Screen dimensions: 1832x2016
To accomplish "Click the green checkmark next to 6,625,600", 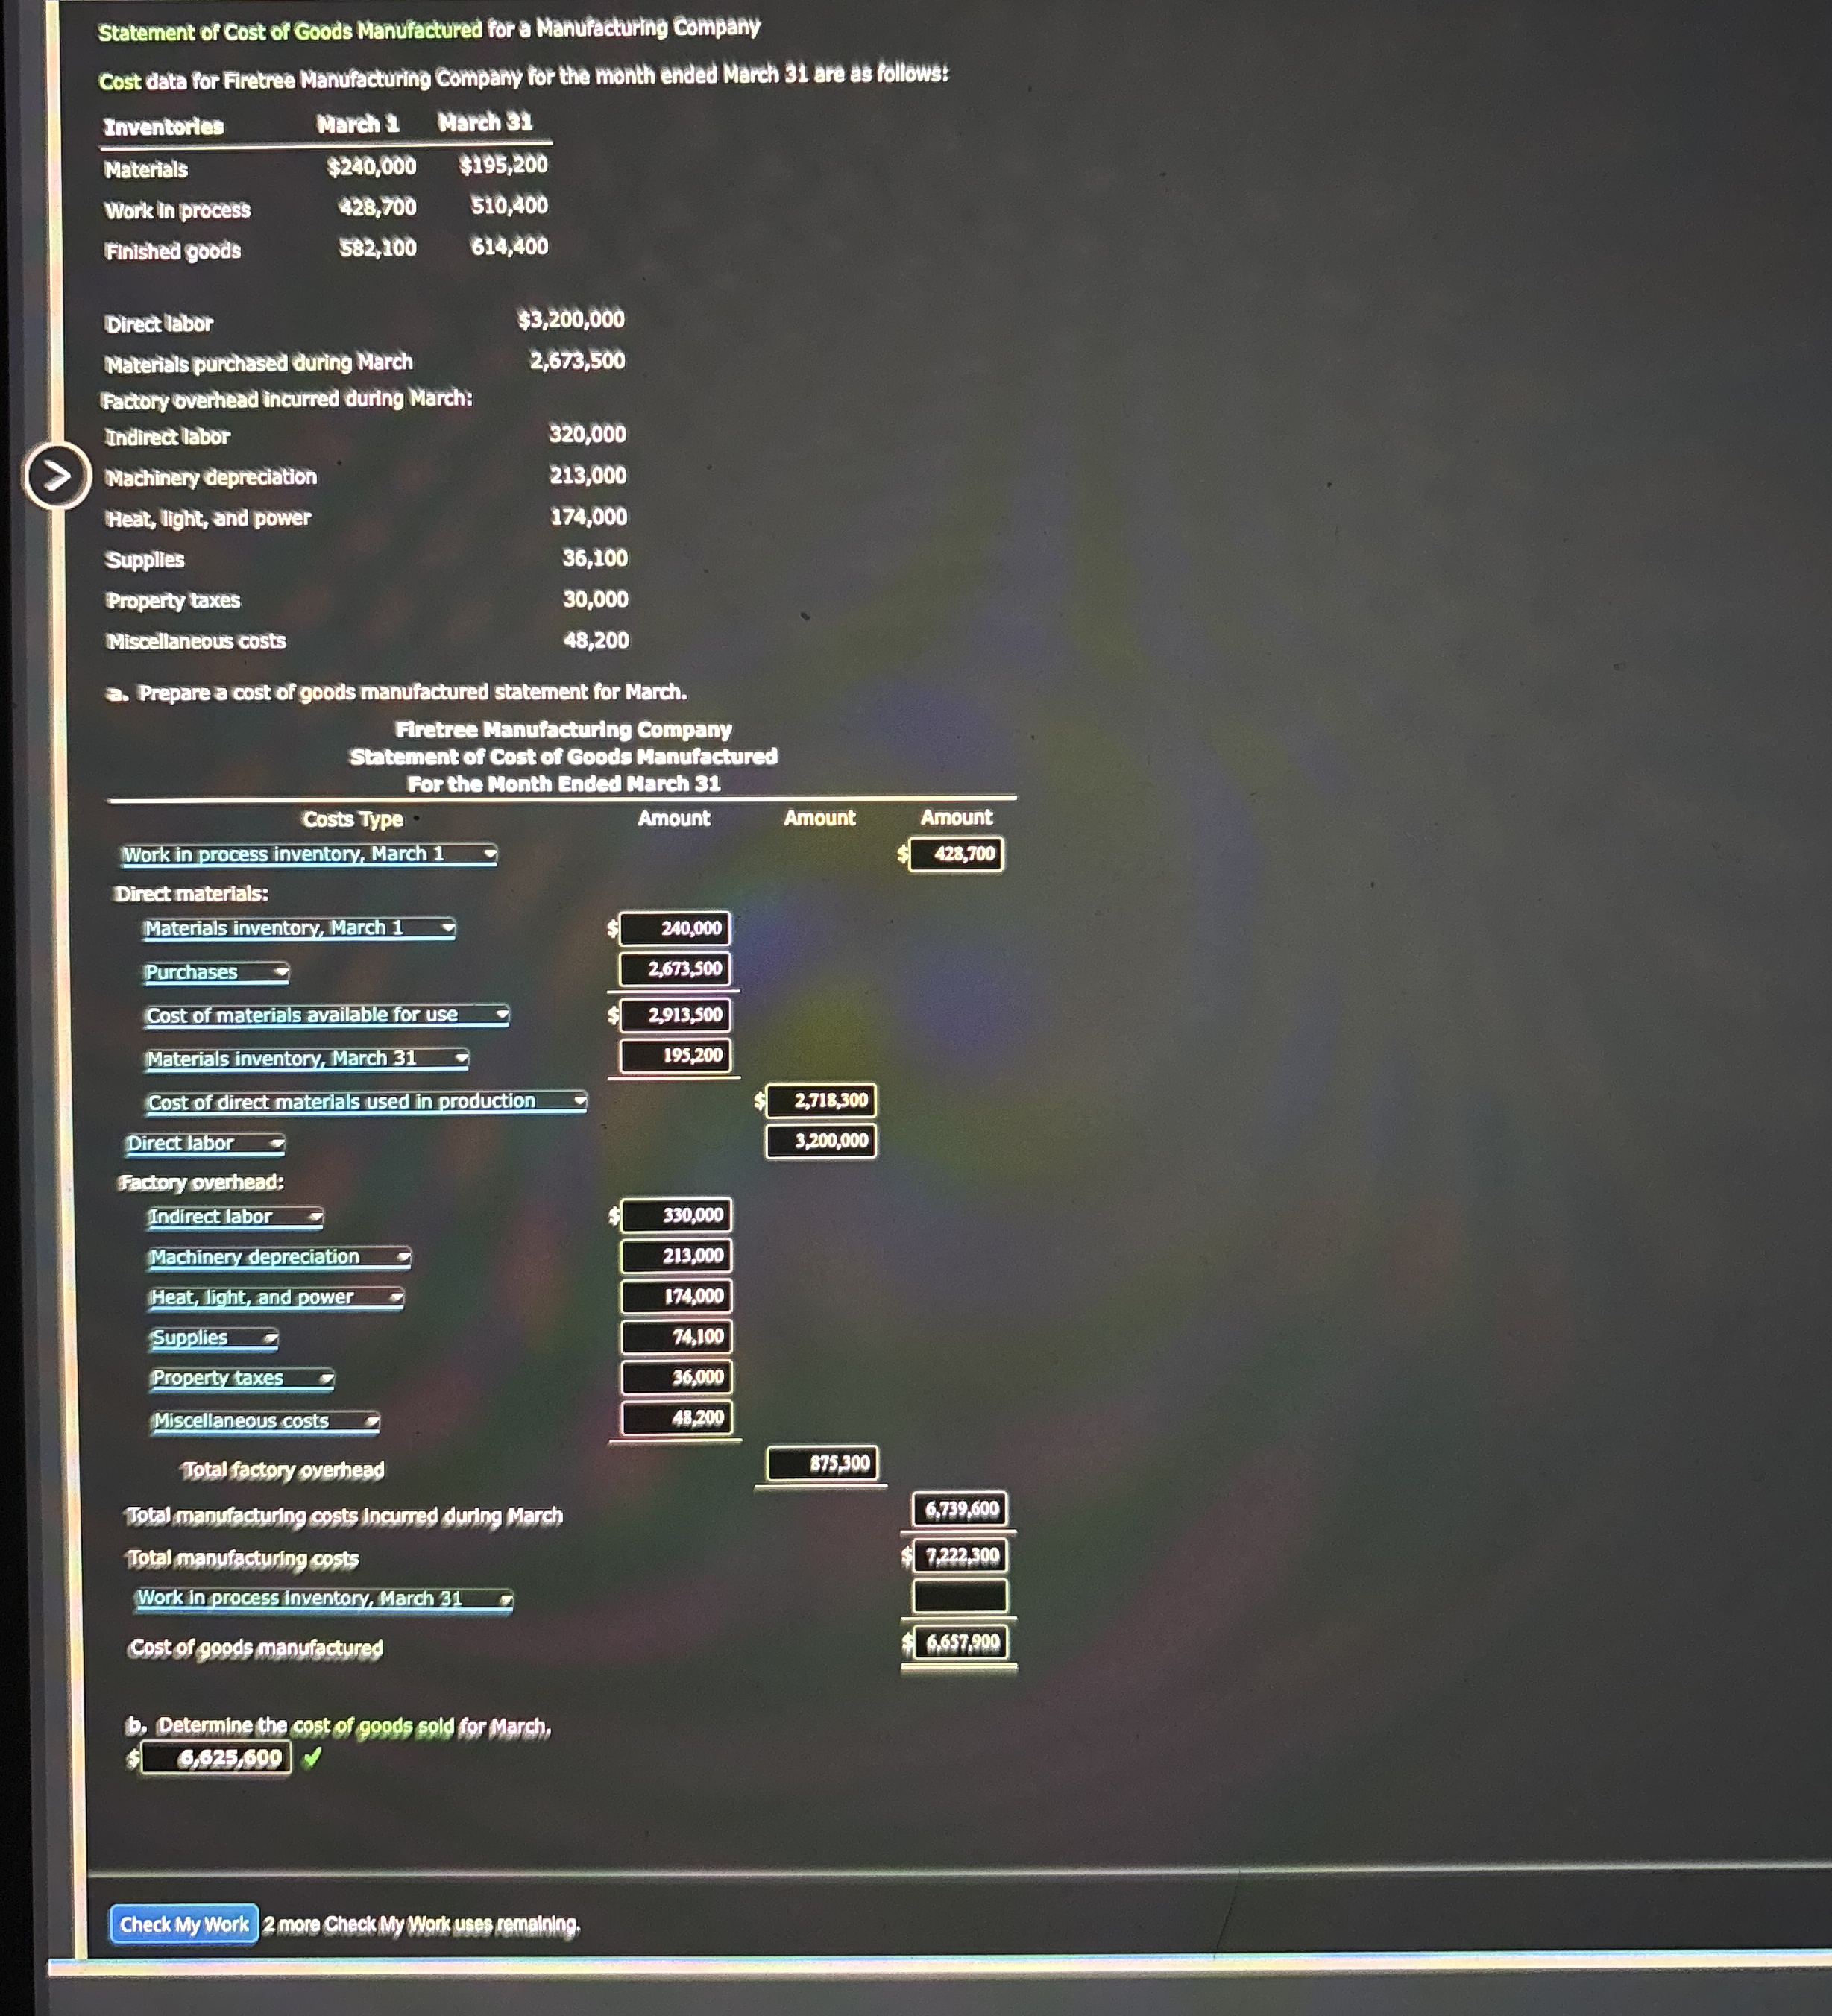I will point(312,1757).
